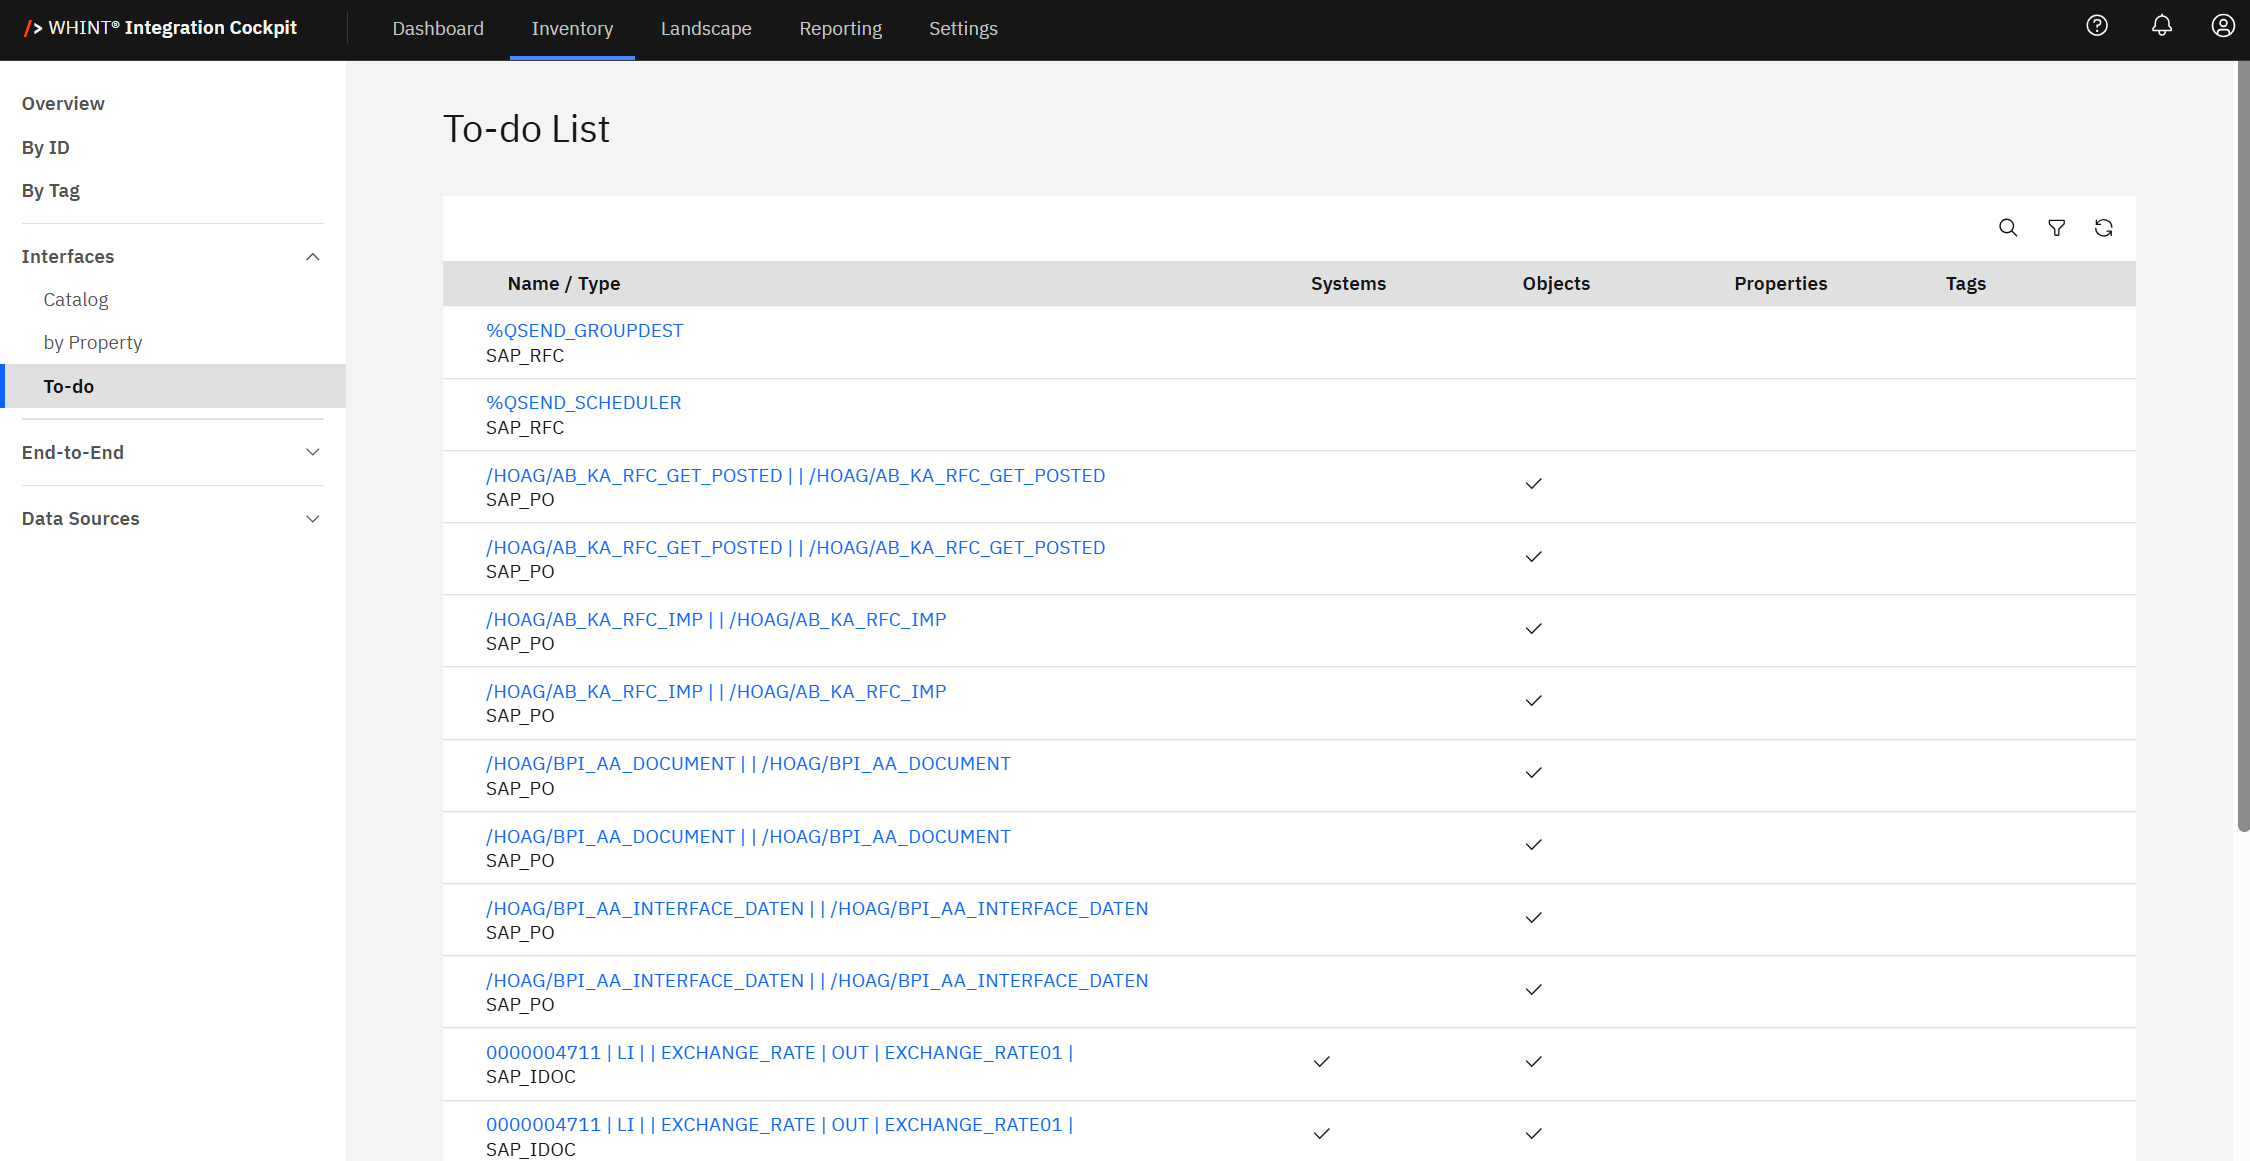Select Catalog in the sidebar
This screenshot has height=1161, width=2250.
tap(76, 300)
